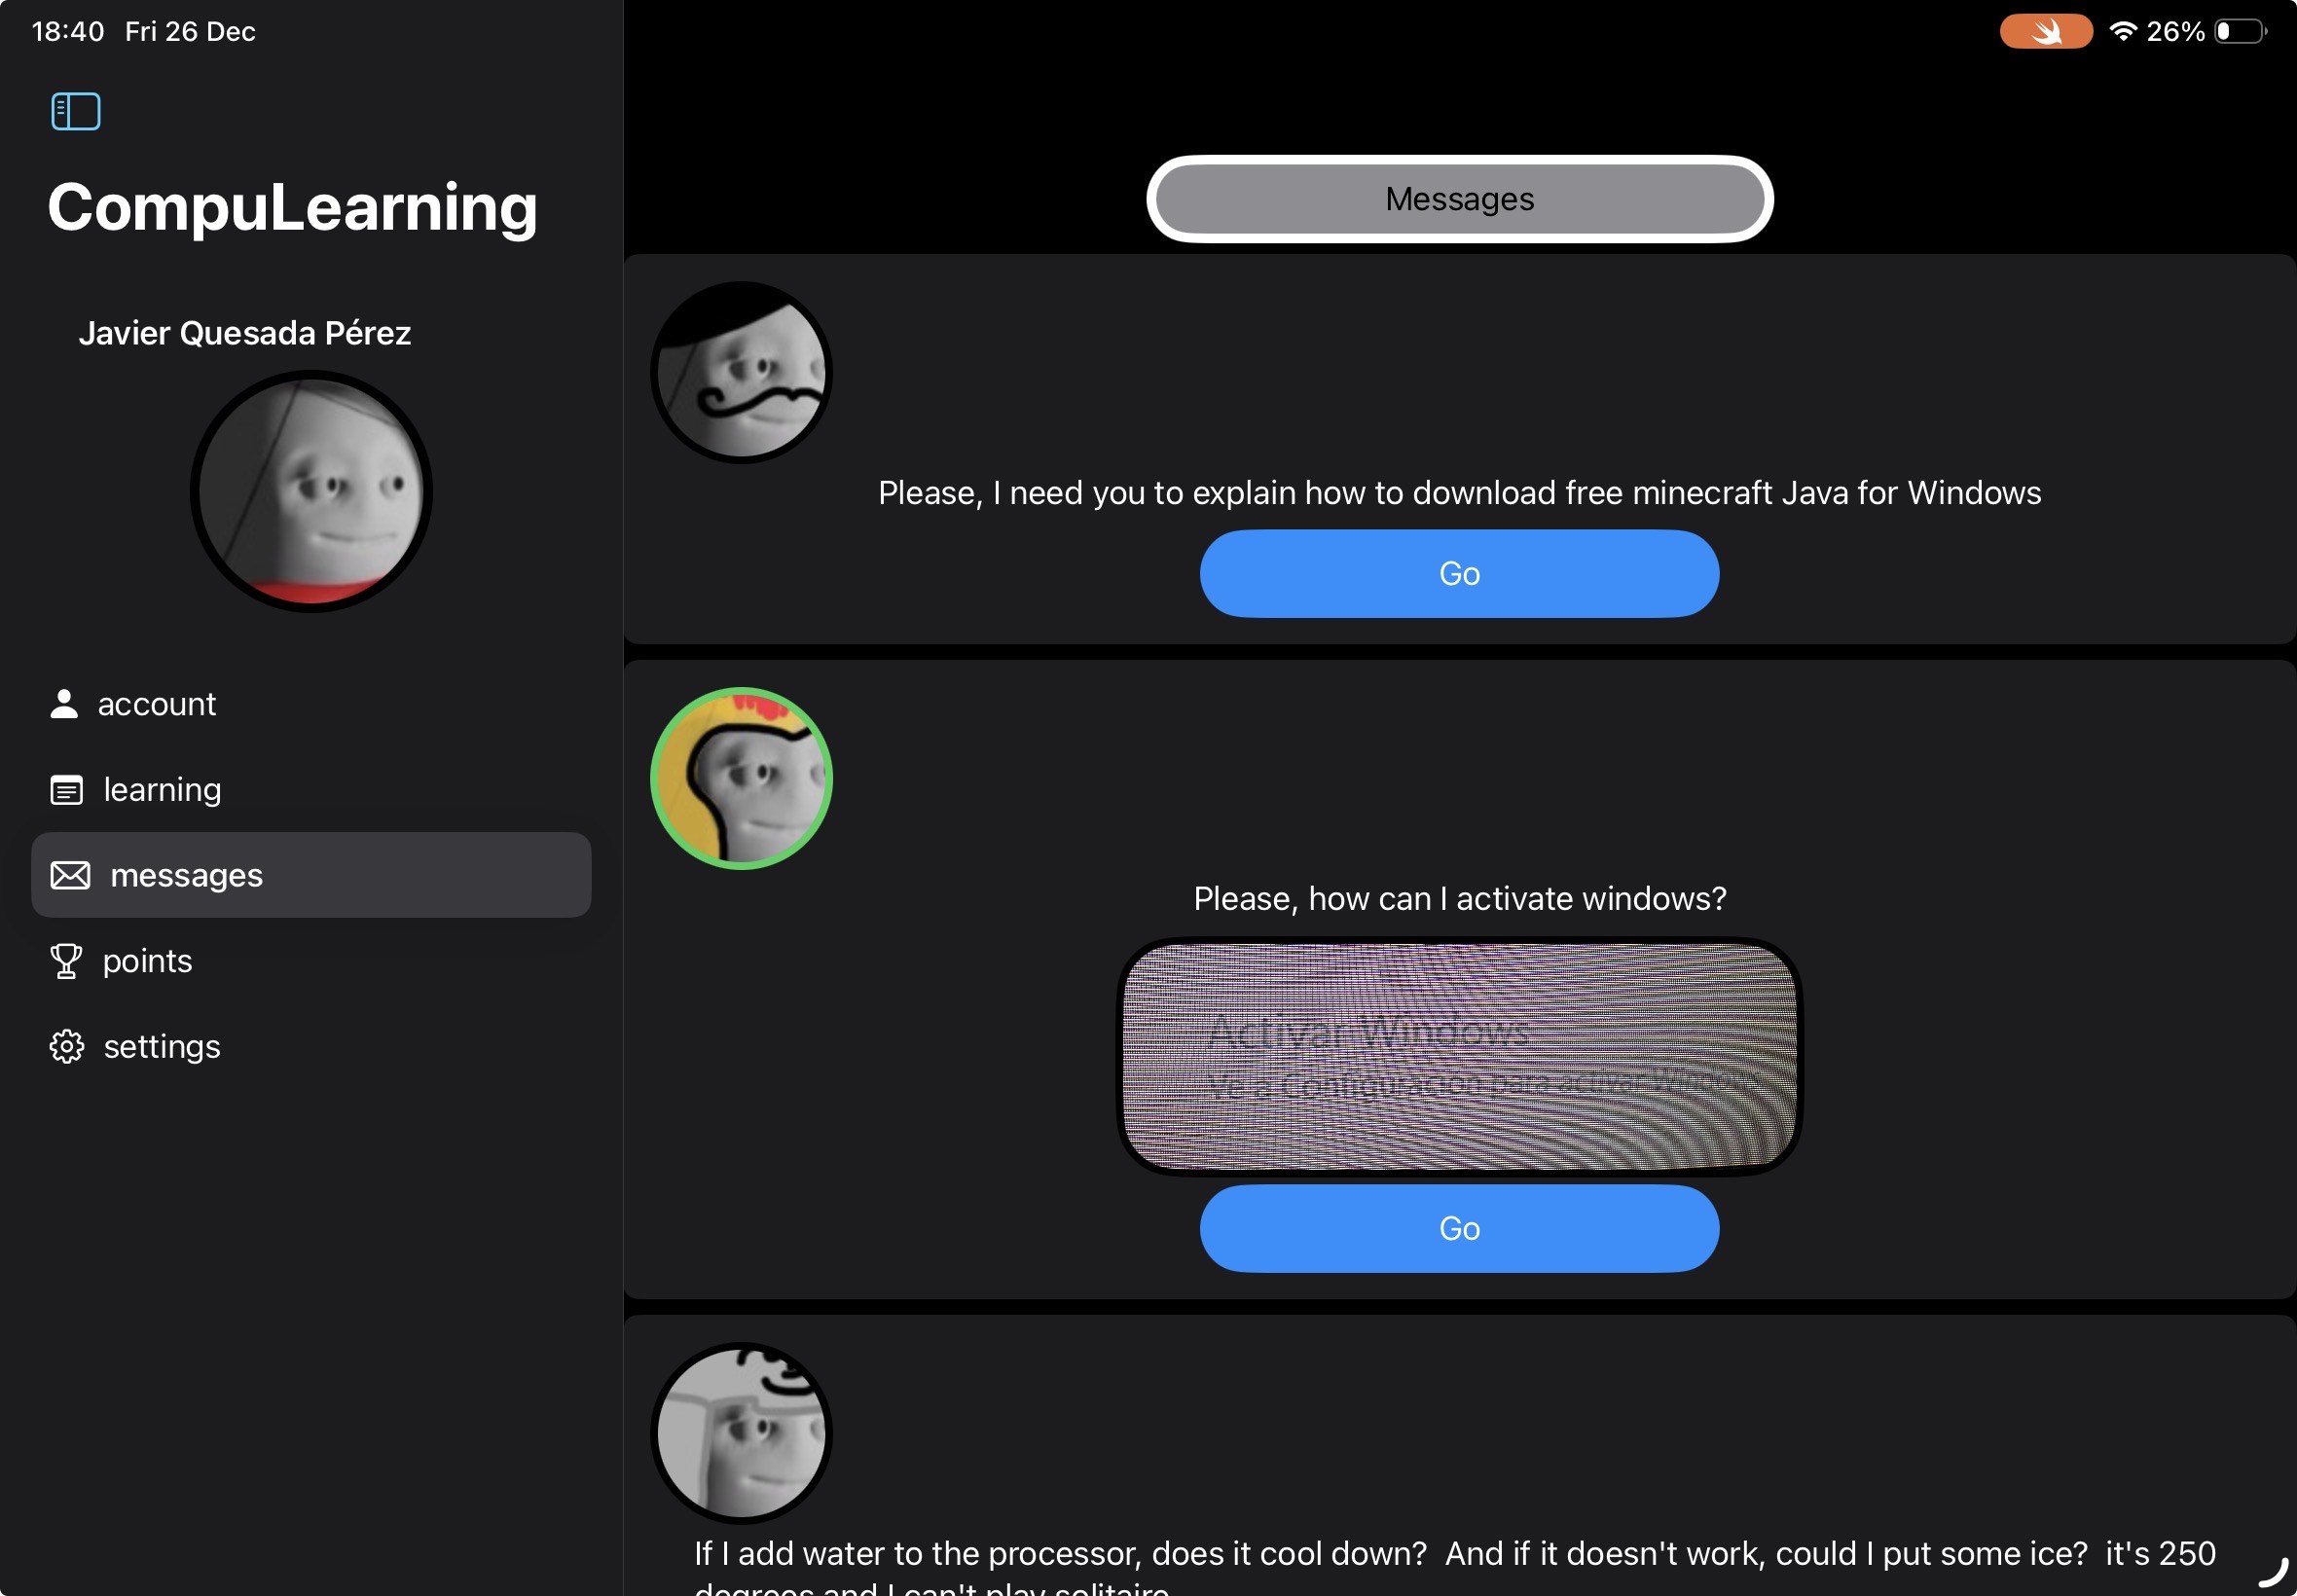This screenshot has height=1596, width=2297.
Task: Toggle the sidebar collapse icon
Action: click(x=76, y=111)
